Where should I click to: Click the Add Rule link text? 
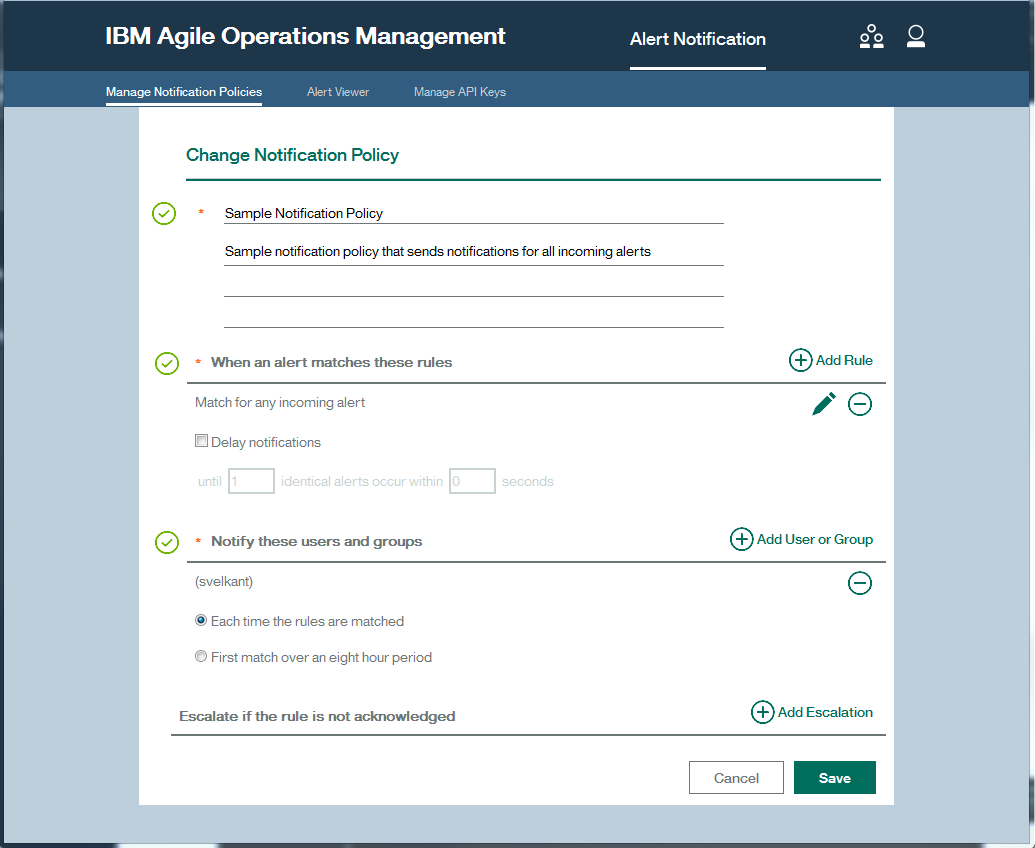pos(844,360)
